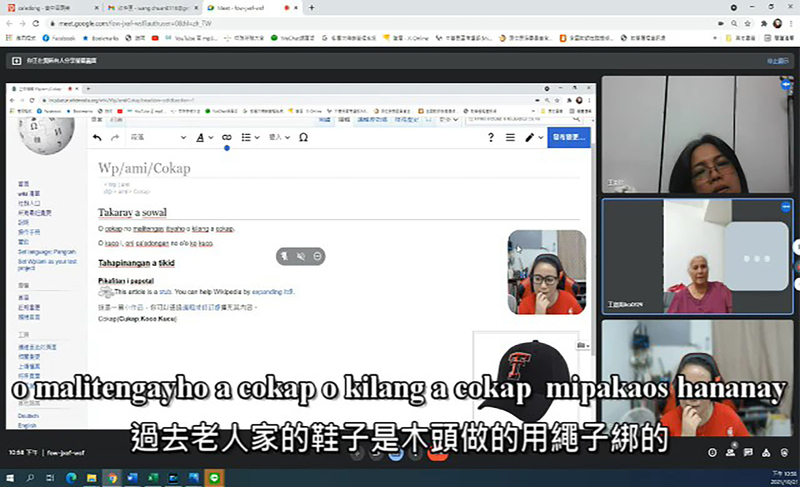
Task: Open the Meet meeting details info icon
Action: pos(712,452)
